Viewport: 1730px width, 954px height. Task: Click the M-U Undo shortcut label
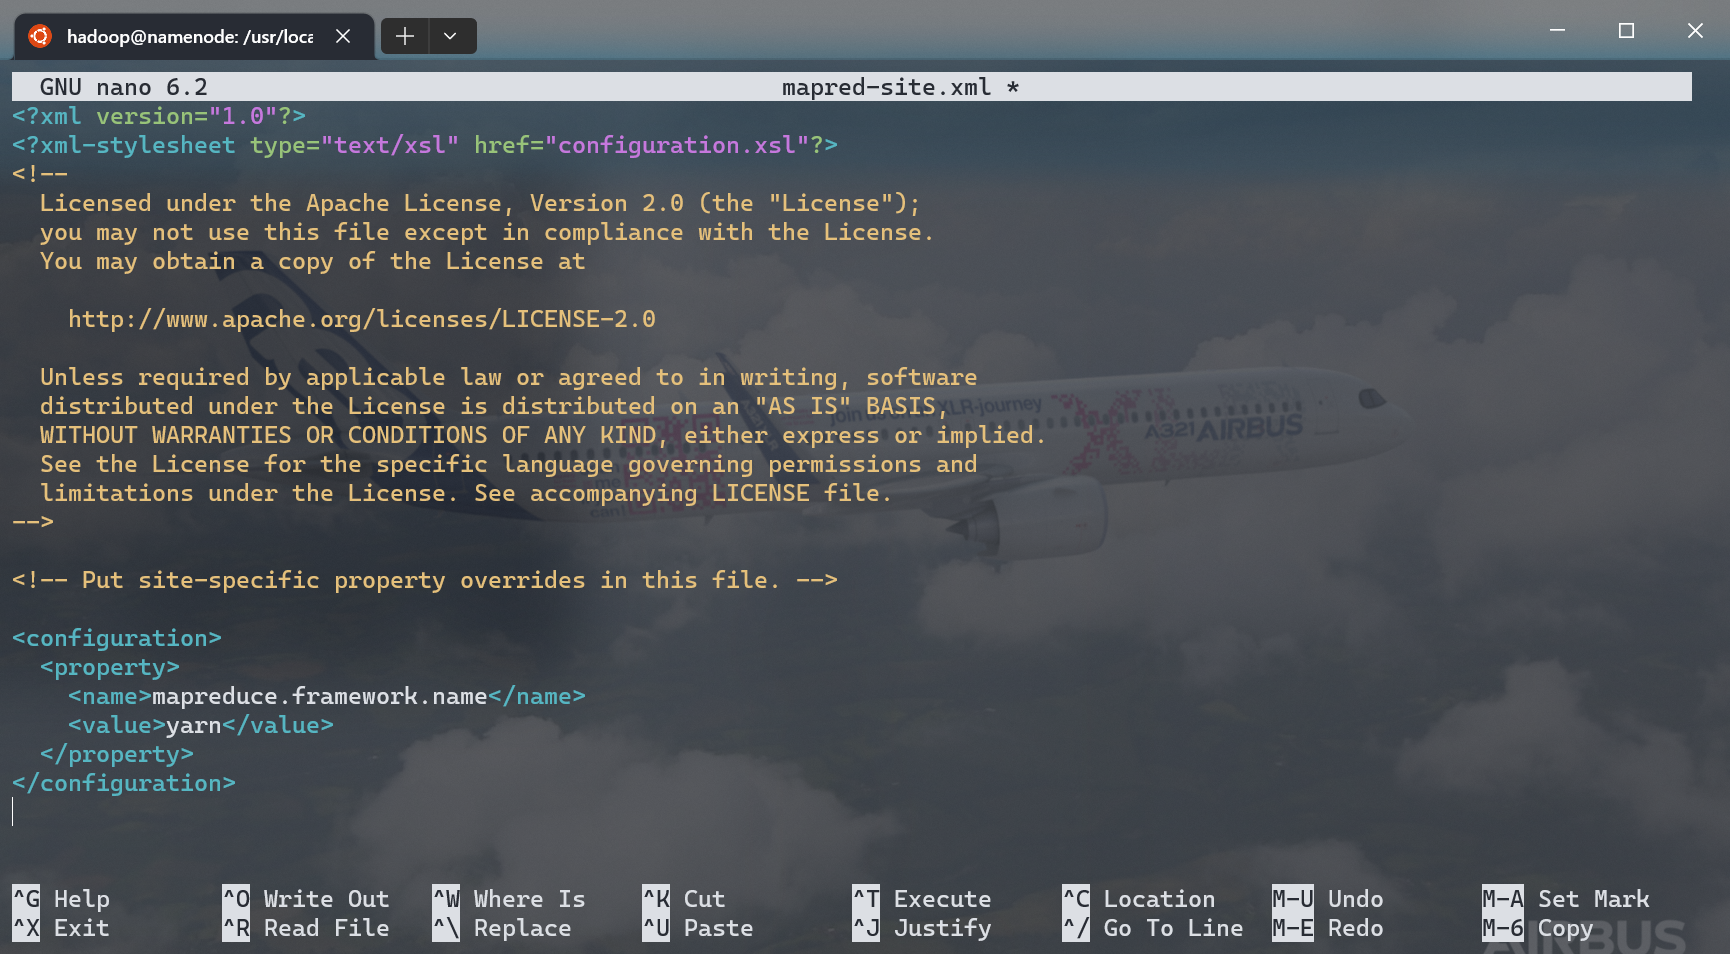tap(1328, 899)
